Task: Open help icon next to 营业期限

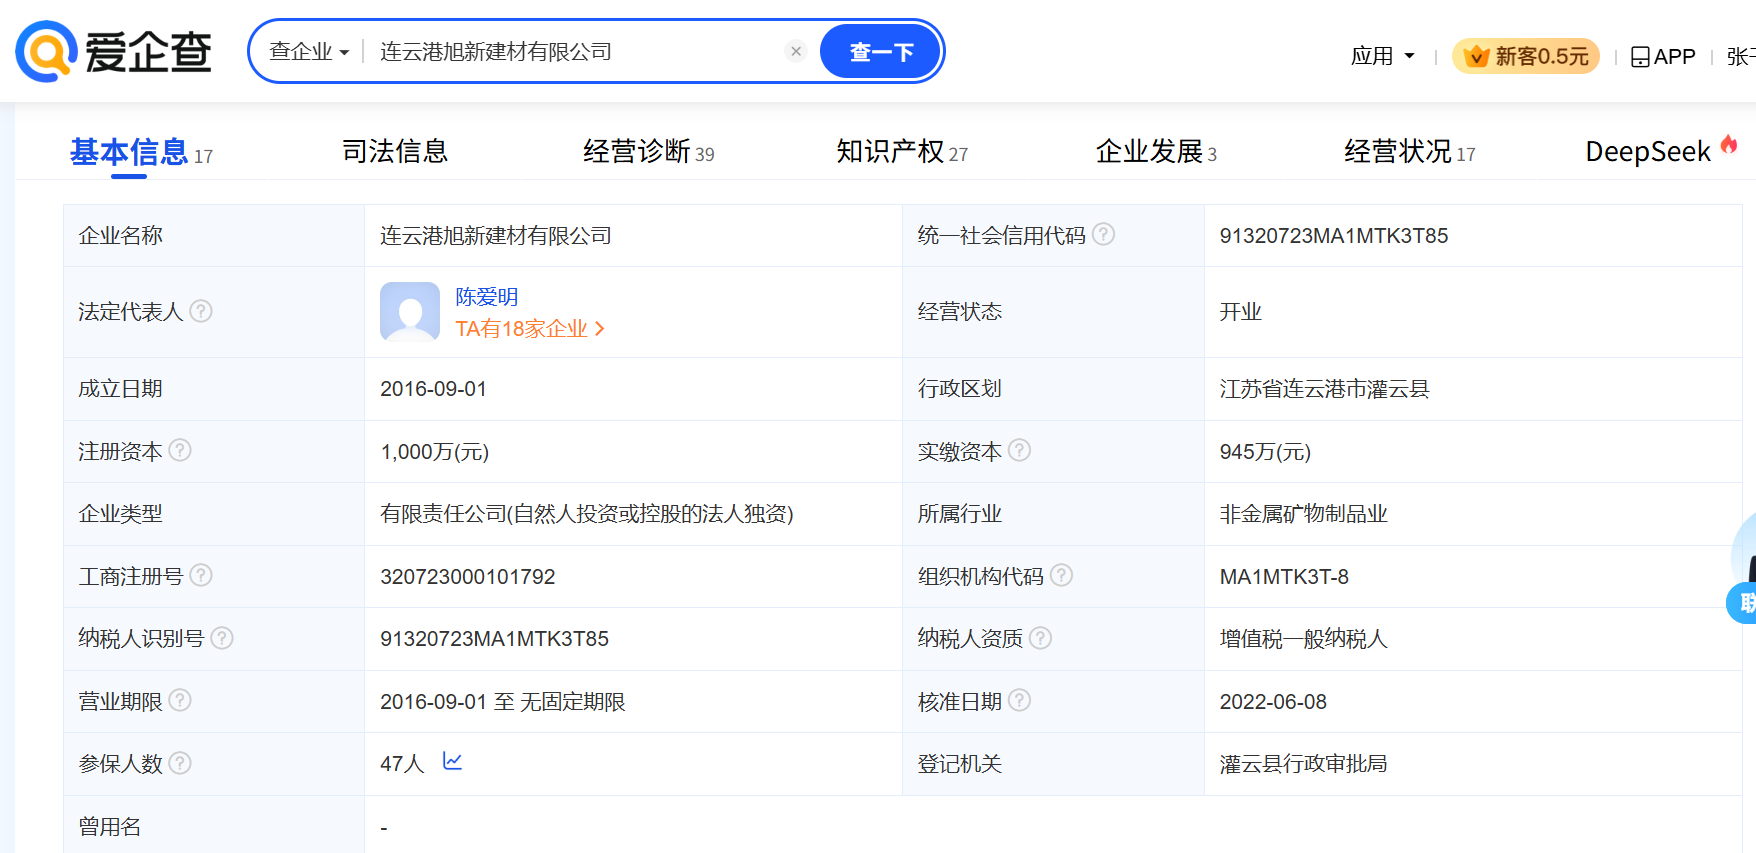Action: click(x=180, y=700)
